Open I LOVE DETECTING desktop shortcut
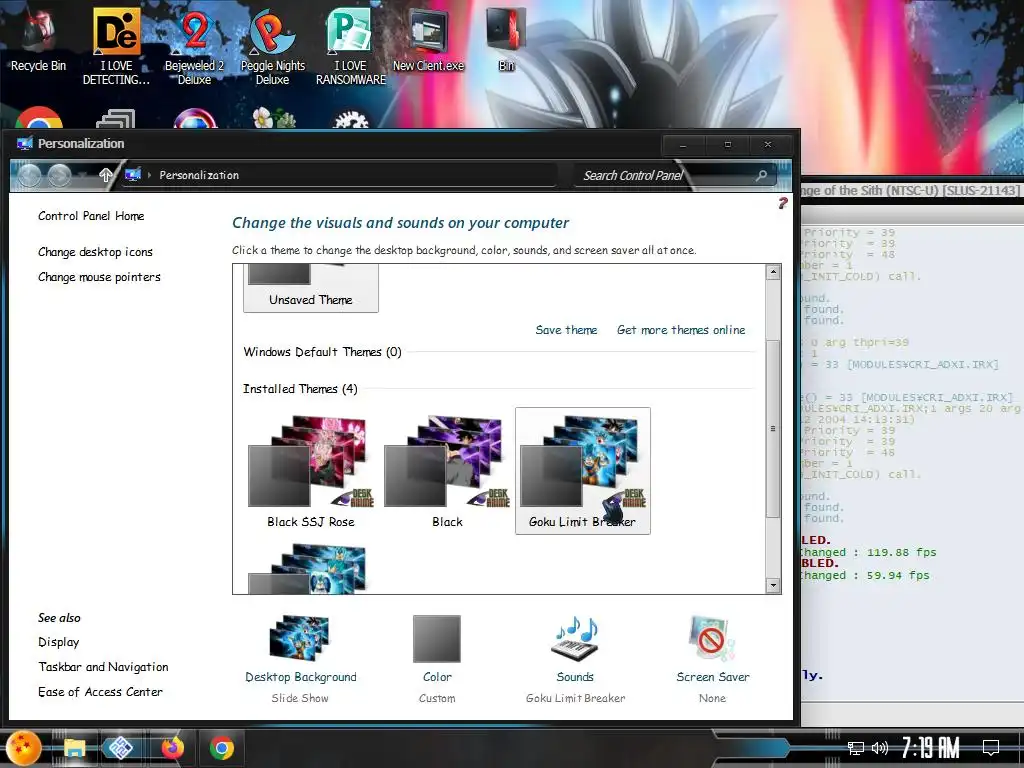Viewport: 1024px width, 768px height. pyautogui.click(x=116, y=46)
